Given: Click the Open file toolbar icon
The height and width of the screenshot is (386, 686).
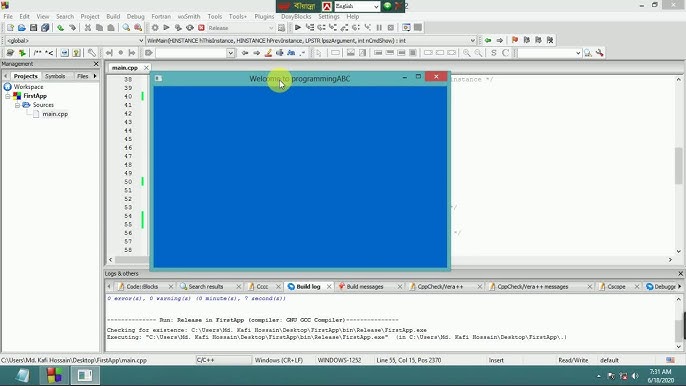Looking at the screenshot, I should point(22,28).
